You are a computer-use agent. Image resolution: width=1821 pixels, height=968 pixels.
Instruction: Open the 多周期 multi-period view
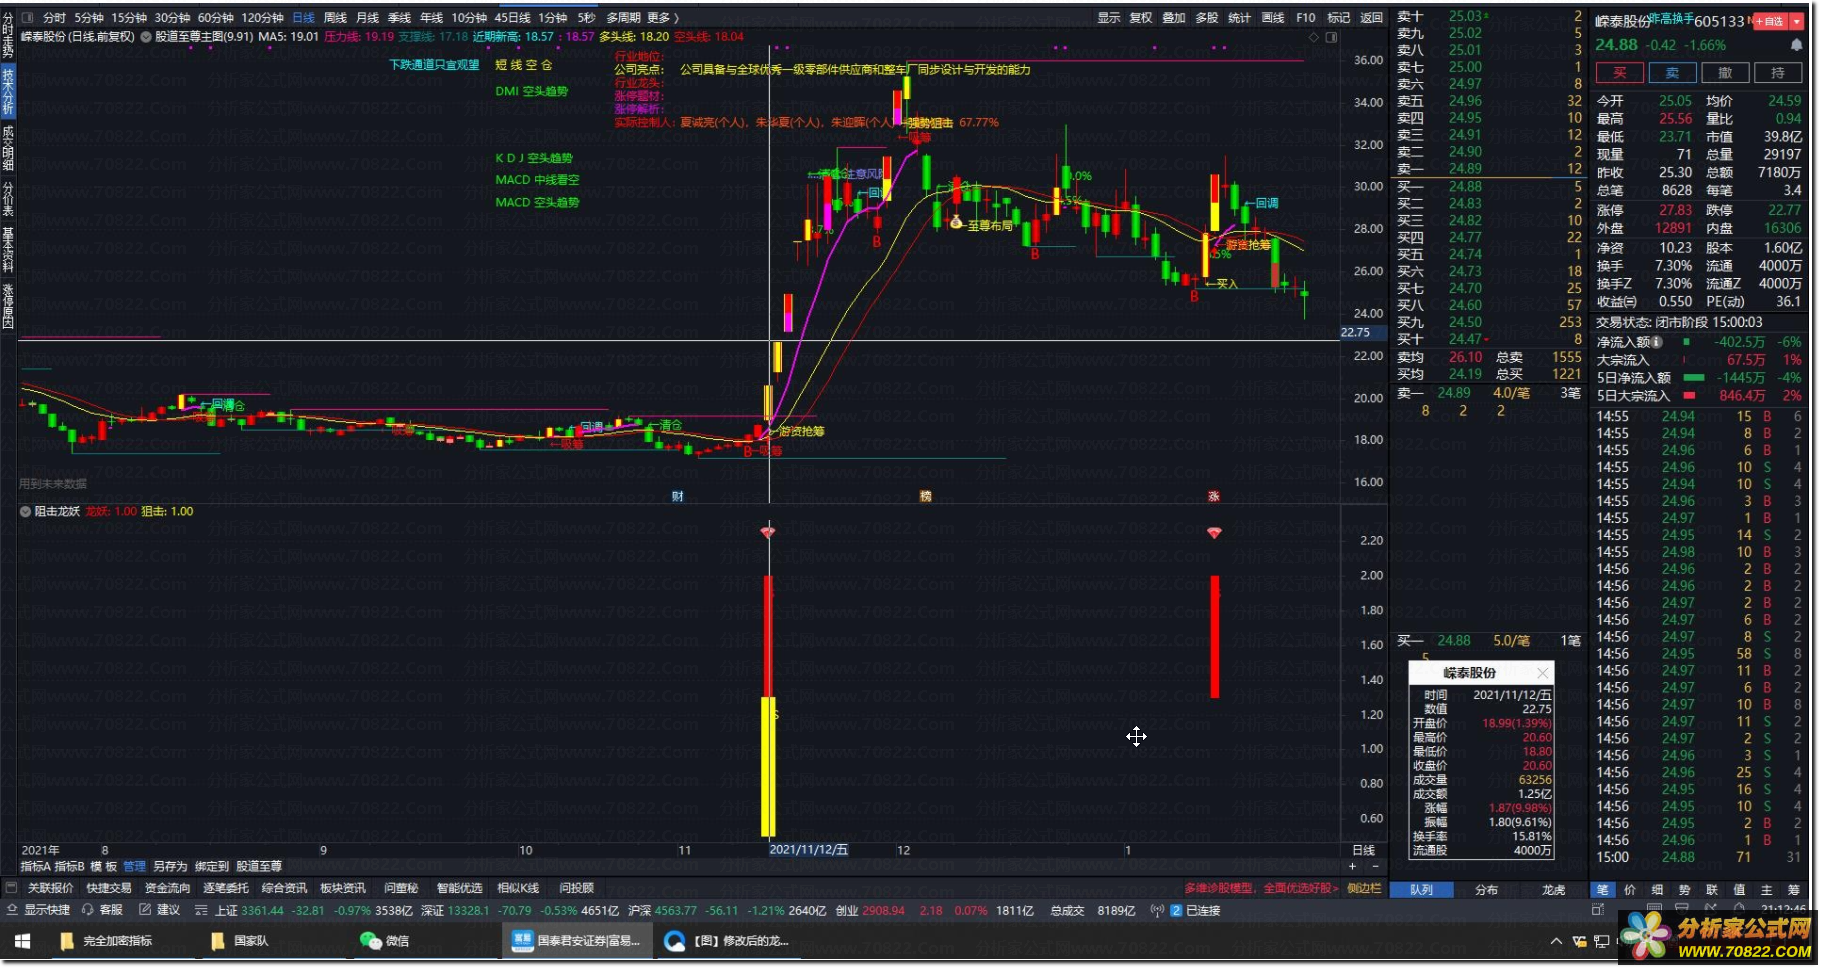(x=623, y=18)
